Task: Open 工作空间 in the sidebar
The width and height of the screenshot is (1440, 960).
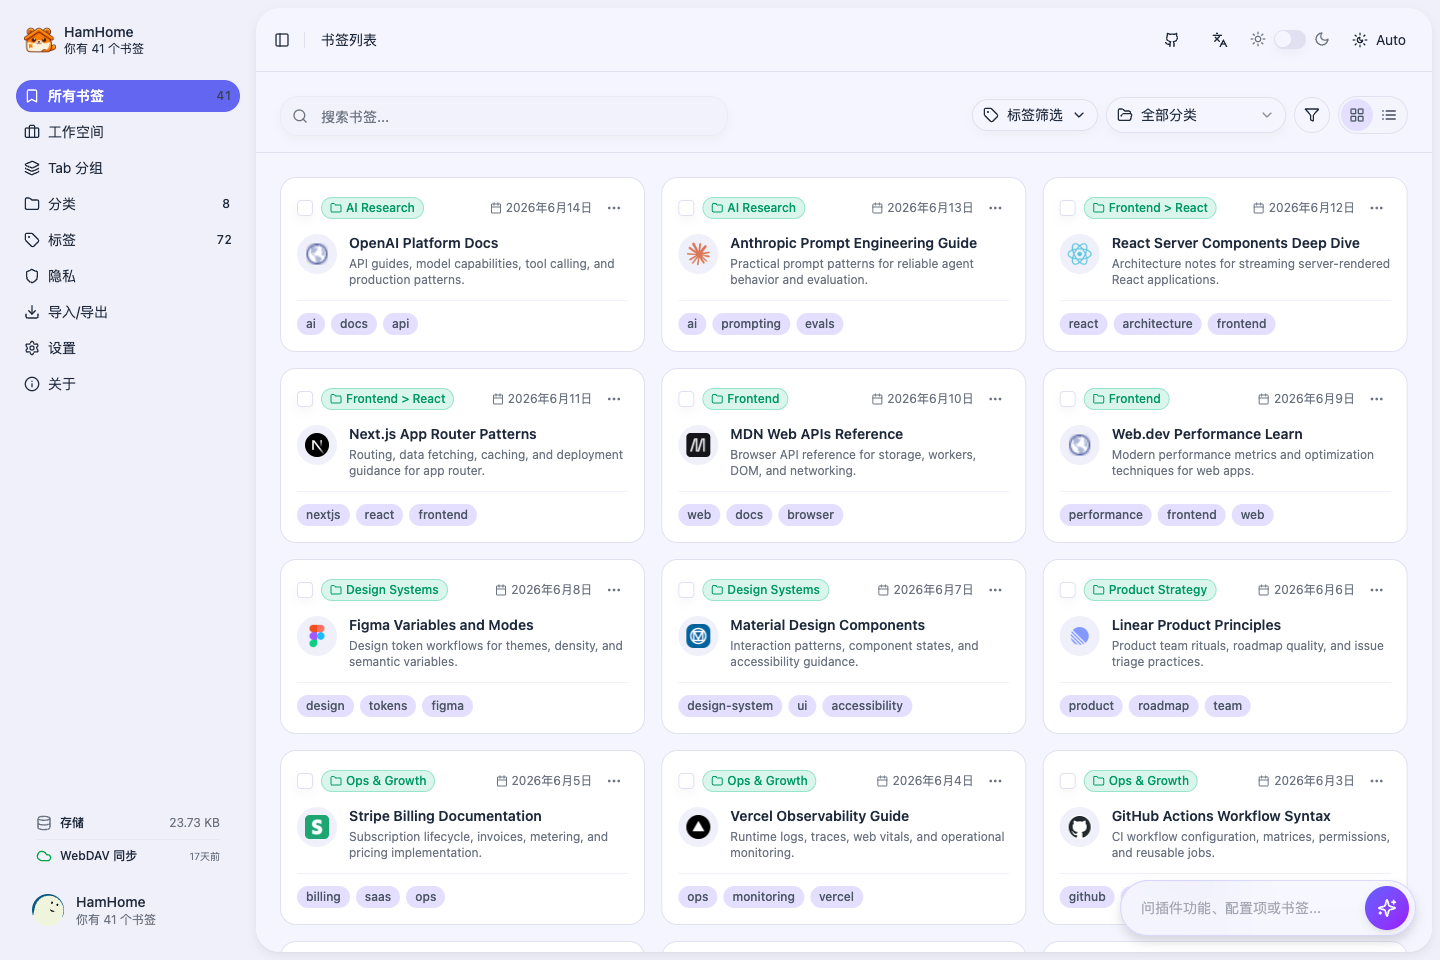Action: tap(128, 132)
